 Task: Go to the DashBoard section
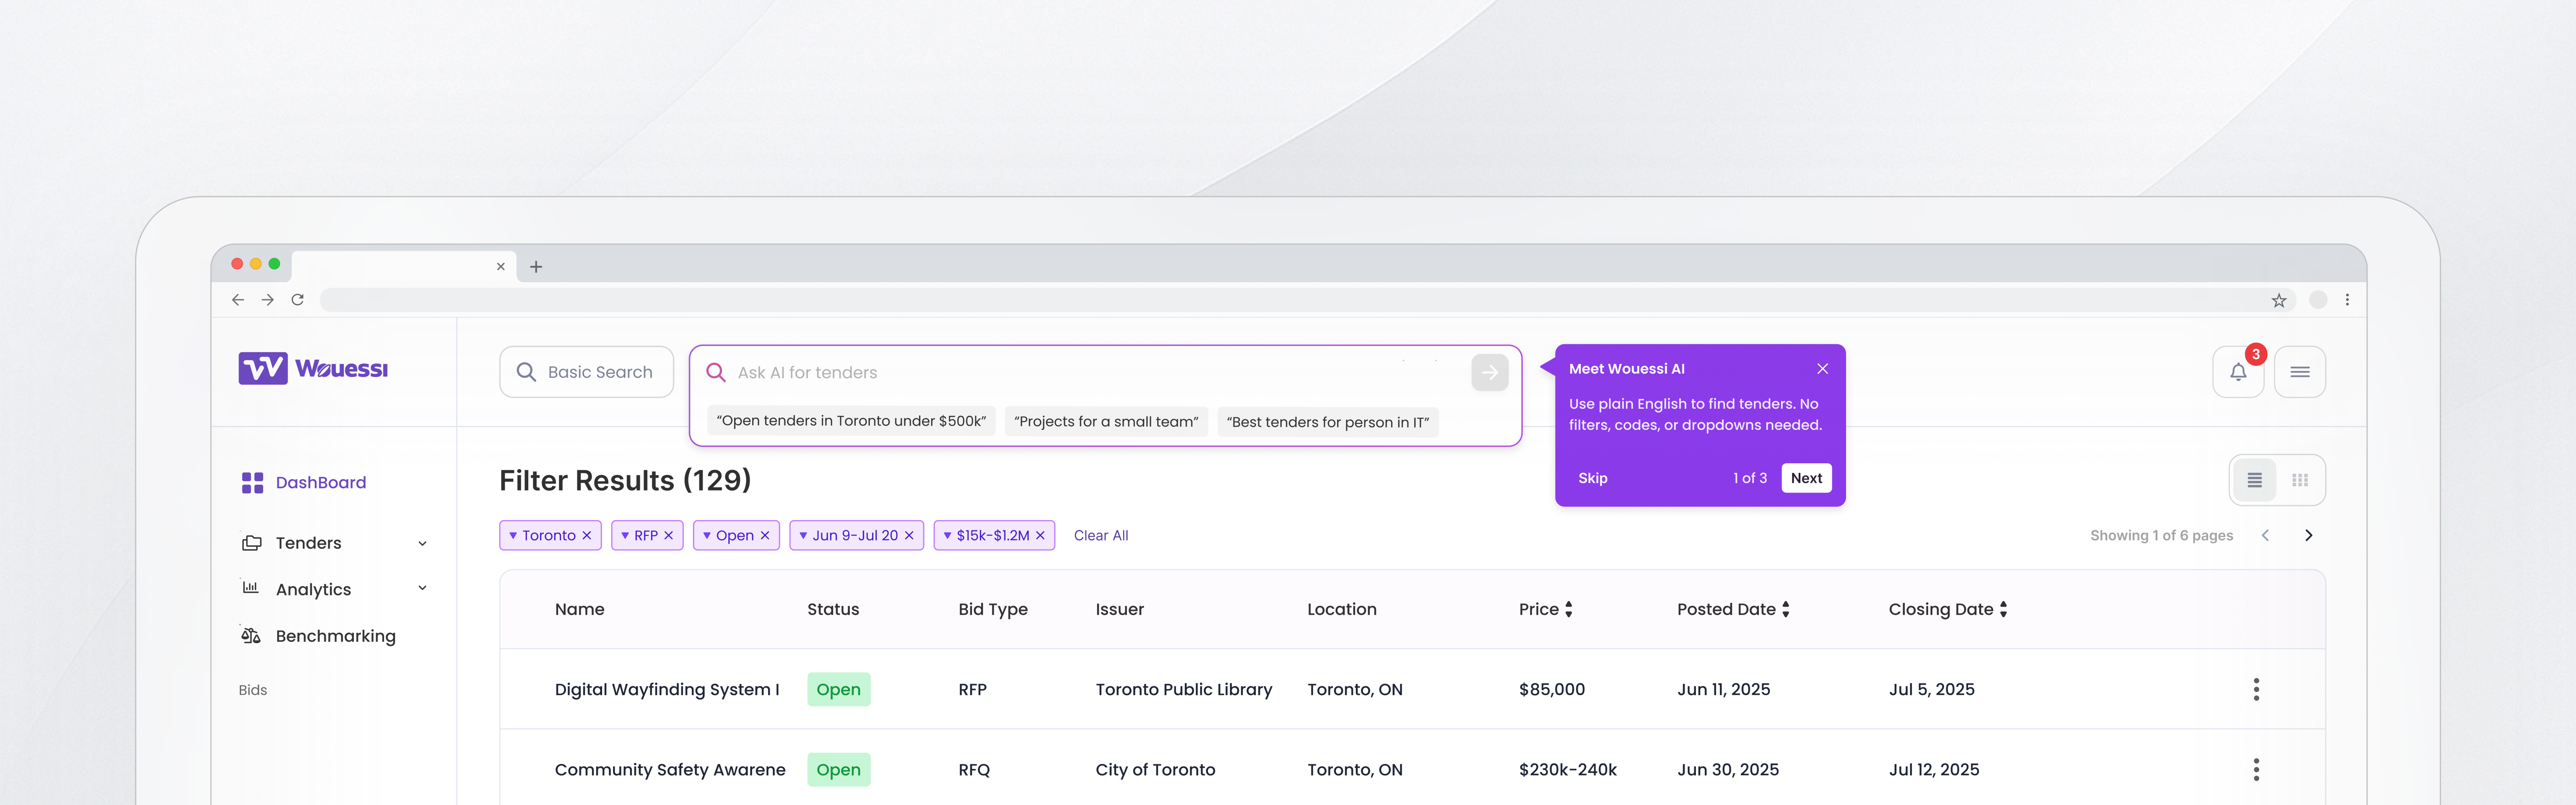tap(320, 483)
